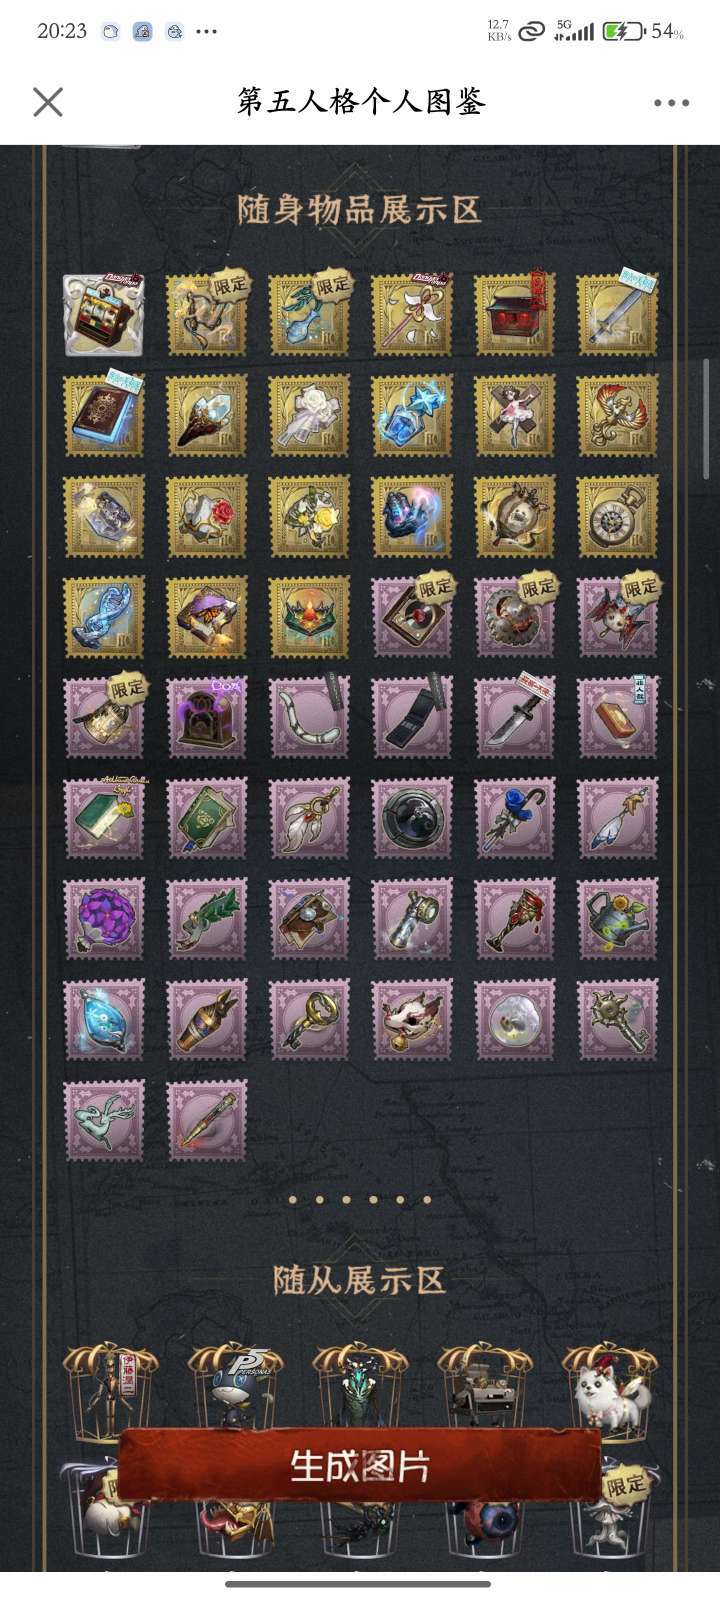Select the golden key accessory stamp
Viewport: 720px width, 1600px height.
(309, 1019)
